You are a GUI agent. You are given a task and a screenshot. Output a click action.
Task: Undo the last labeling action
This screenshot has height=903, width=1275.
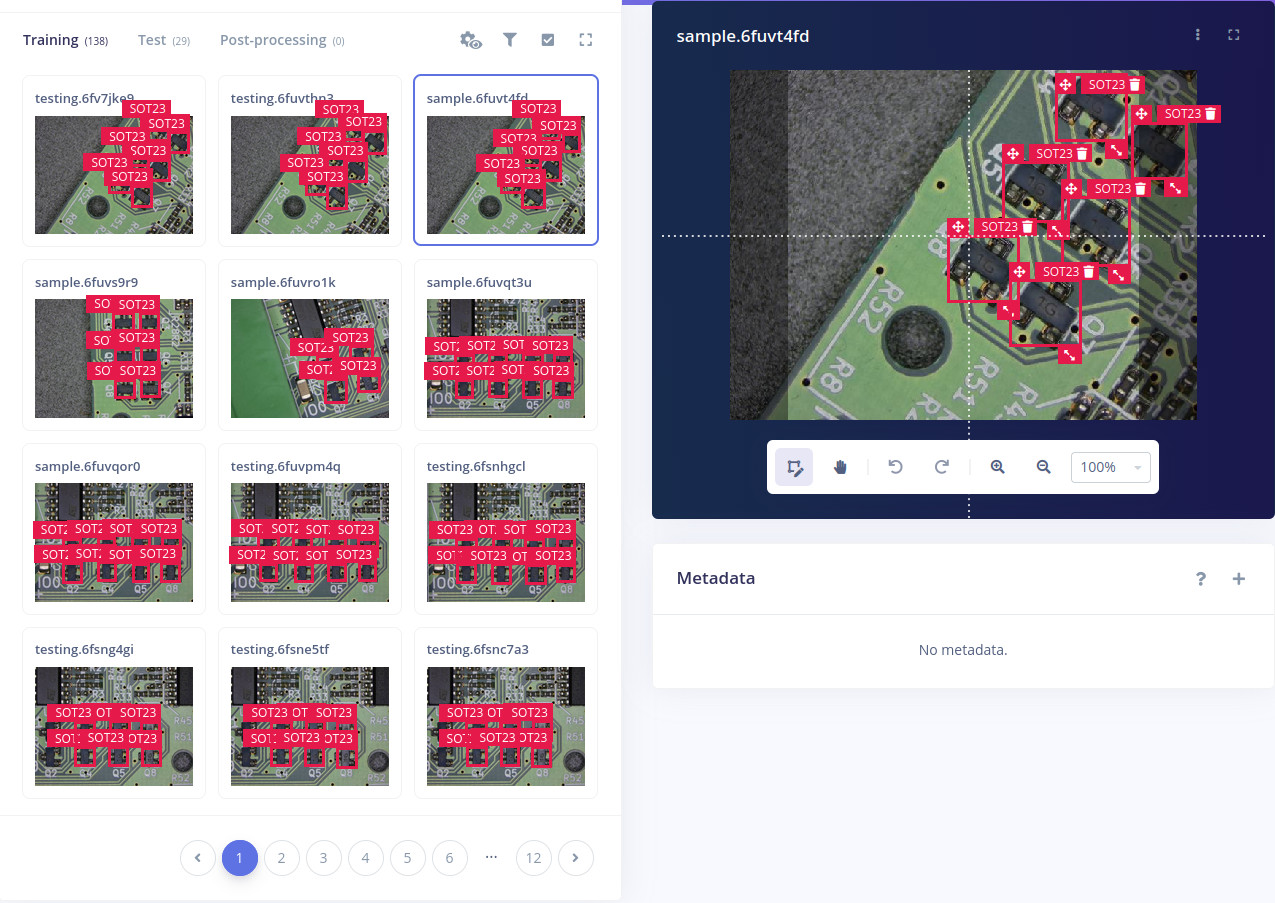tap(896, 467)
